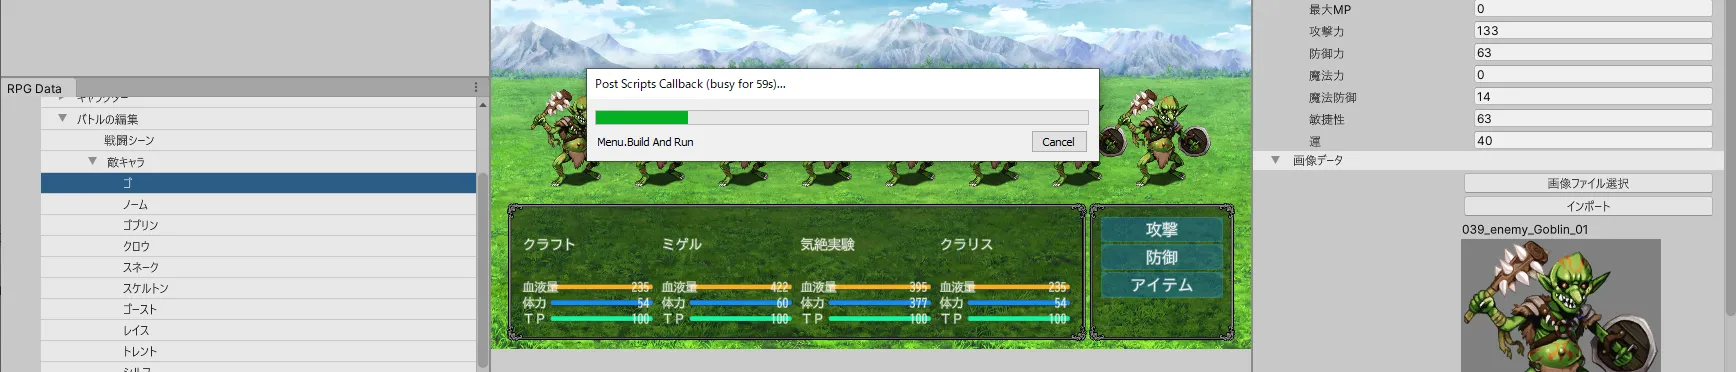Open the RPG Data panel kebab menu
Viewport: 1736px width, 372px height.
[476, 88]
